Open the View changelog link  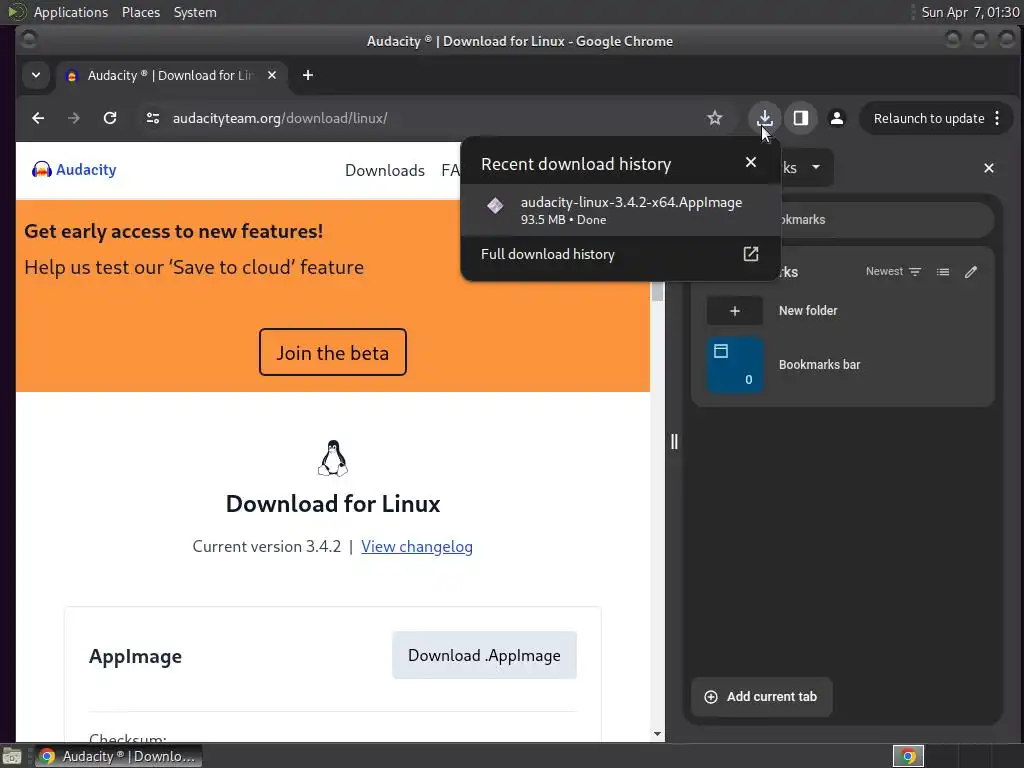[x=417, y=547]
